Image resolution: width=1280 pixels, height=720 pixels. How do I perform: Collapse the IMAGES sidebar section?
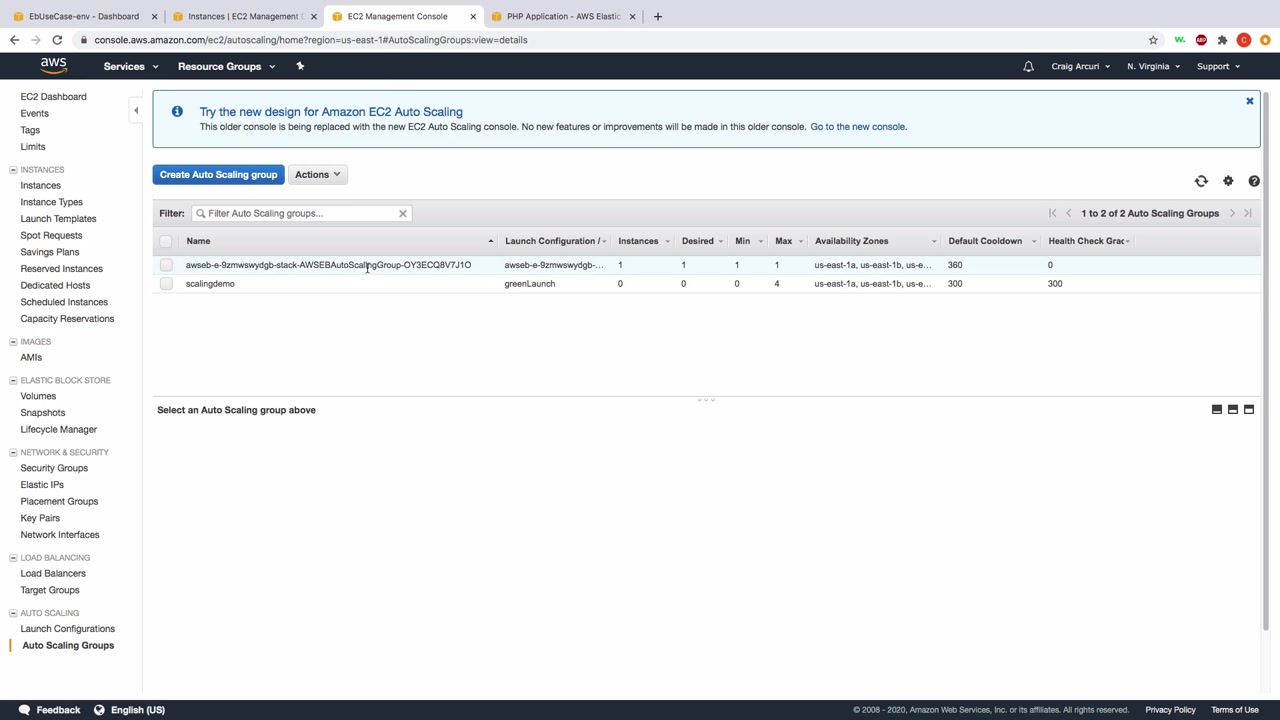13,342
